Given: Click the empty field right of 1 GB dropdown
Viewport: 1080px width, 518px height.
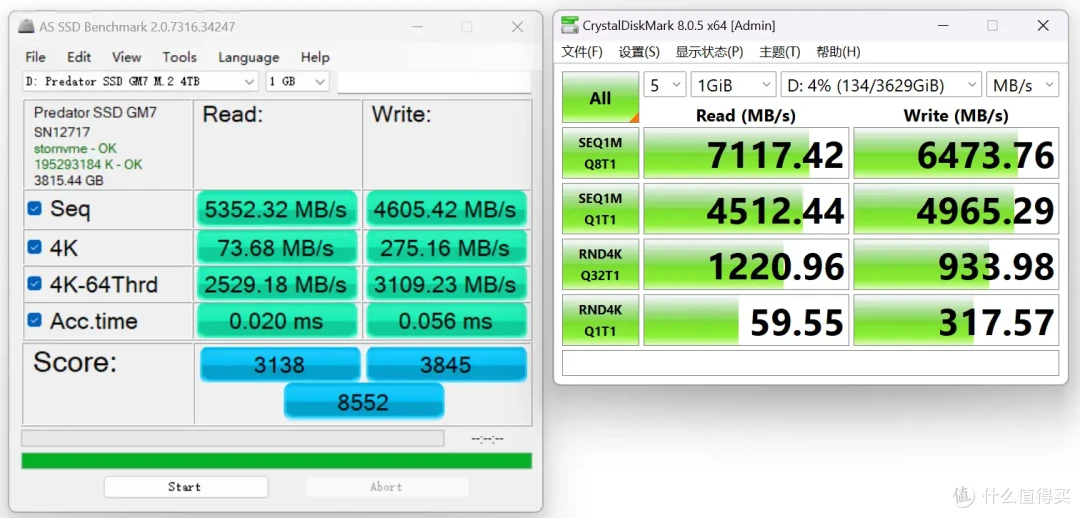Looking at the screenshot, I should (x=434, y=81).
